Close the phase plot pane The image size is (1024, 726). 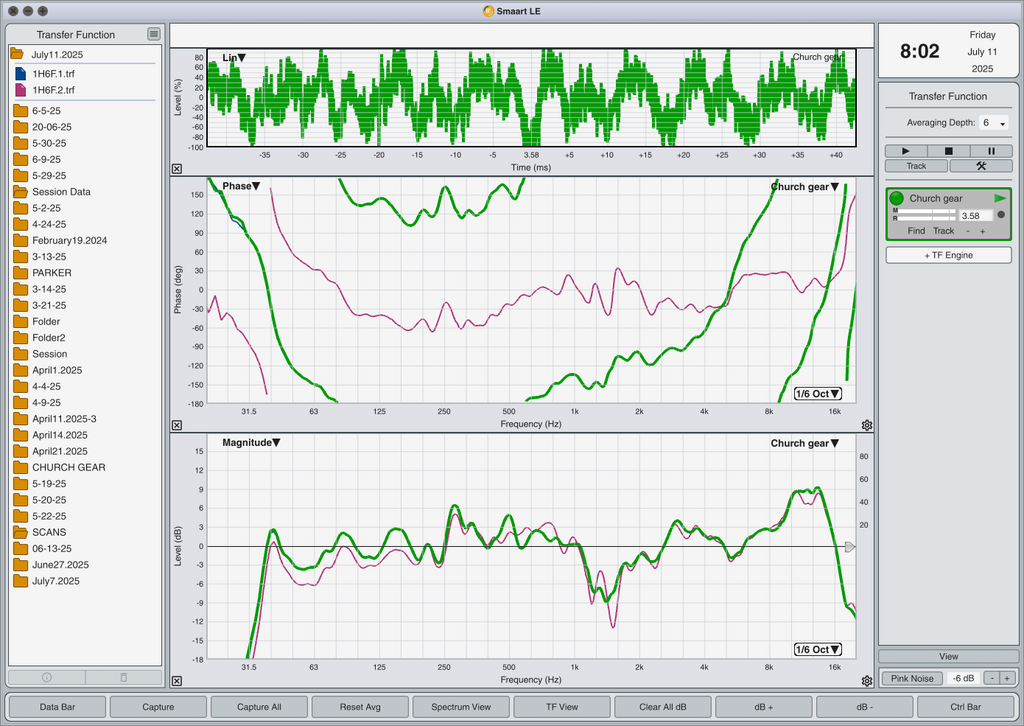(x=177, y=425)
